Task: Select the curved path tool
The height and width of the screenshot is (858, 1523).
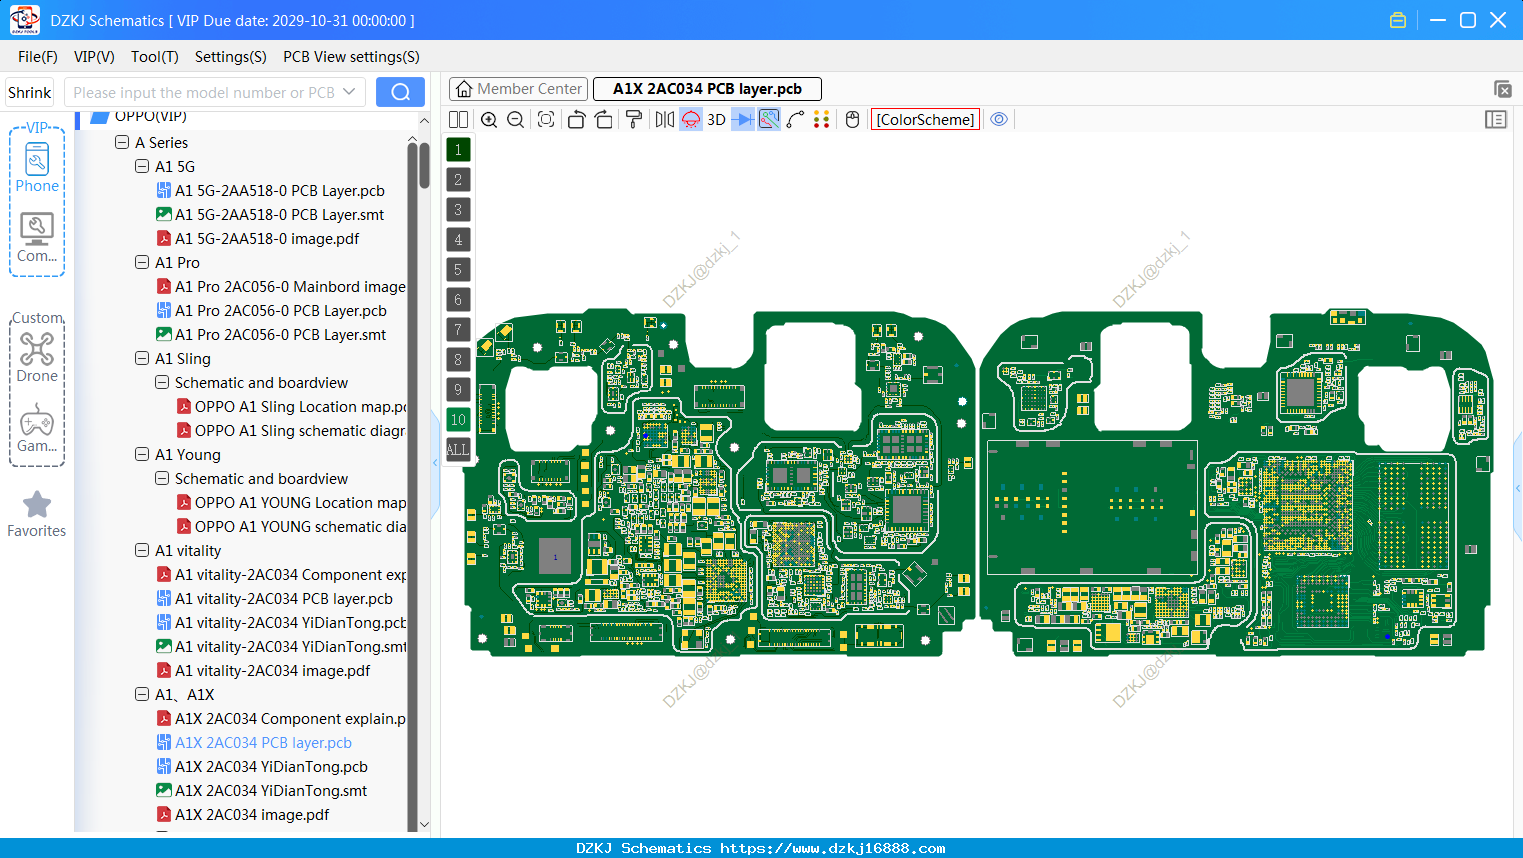Action: coord(795,119)
